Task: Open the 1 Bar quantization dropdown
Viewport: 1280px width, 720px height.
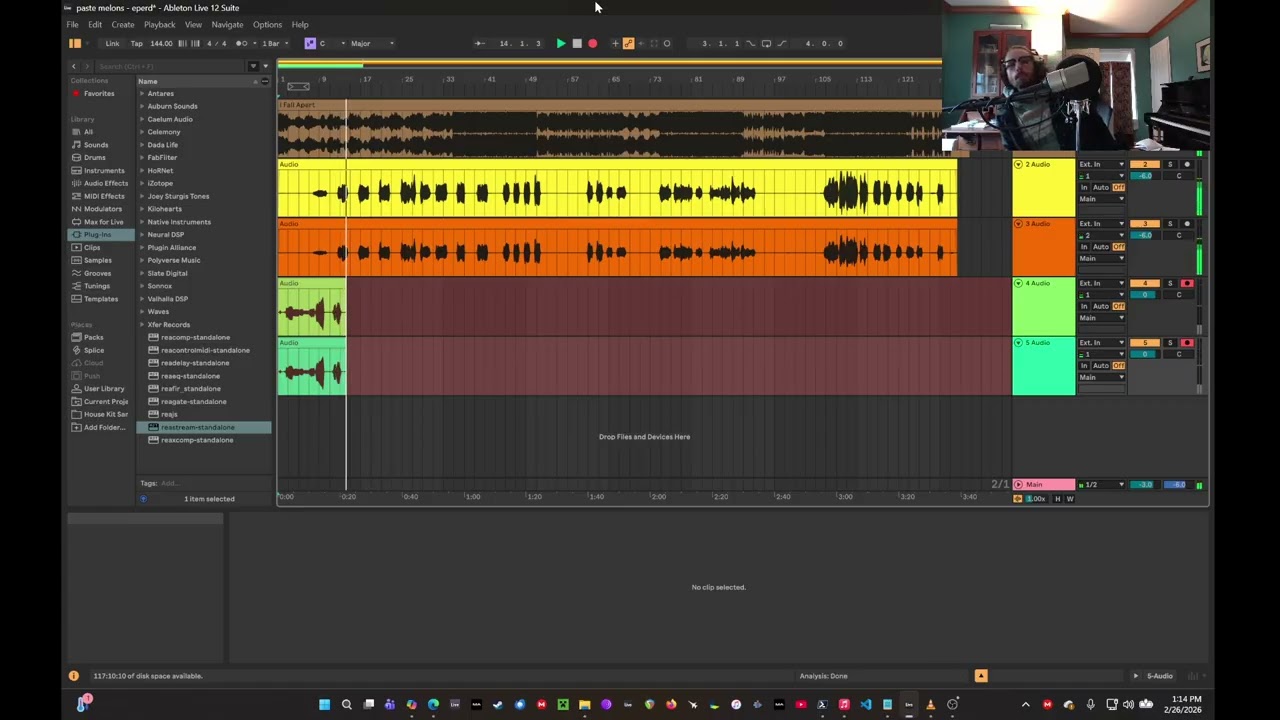Action: [274, 43]
